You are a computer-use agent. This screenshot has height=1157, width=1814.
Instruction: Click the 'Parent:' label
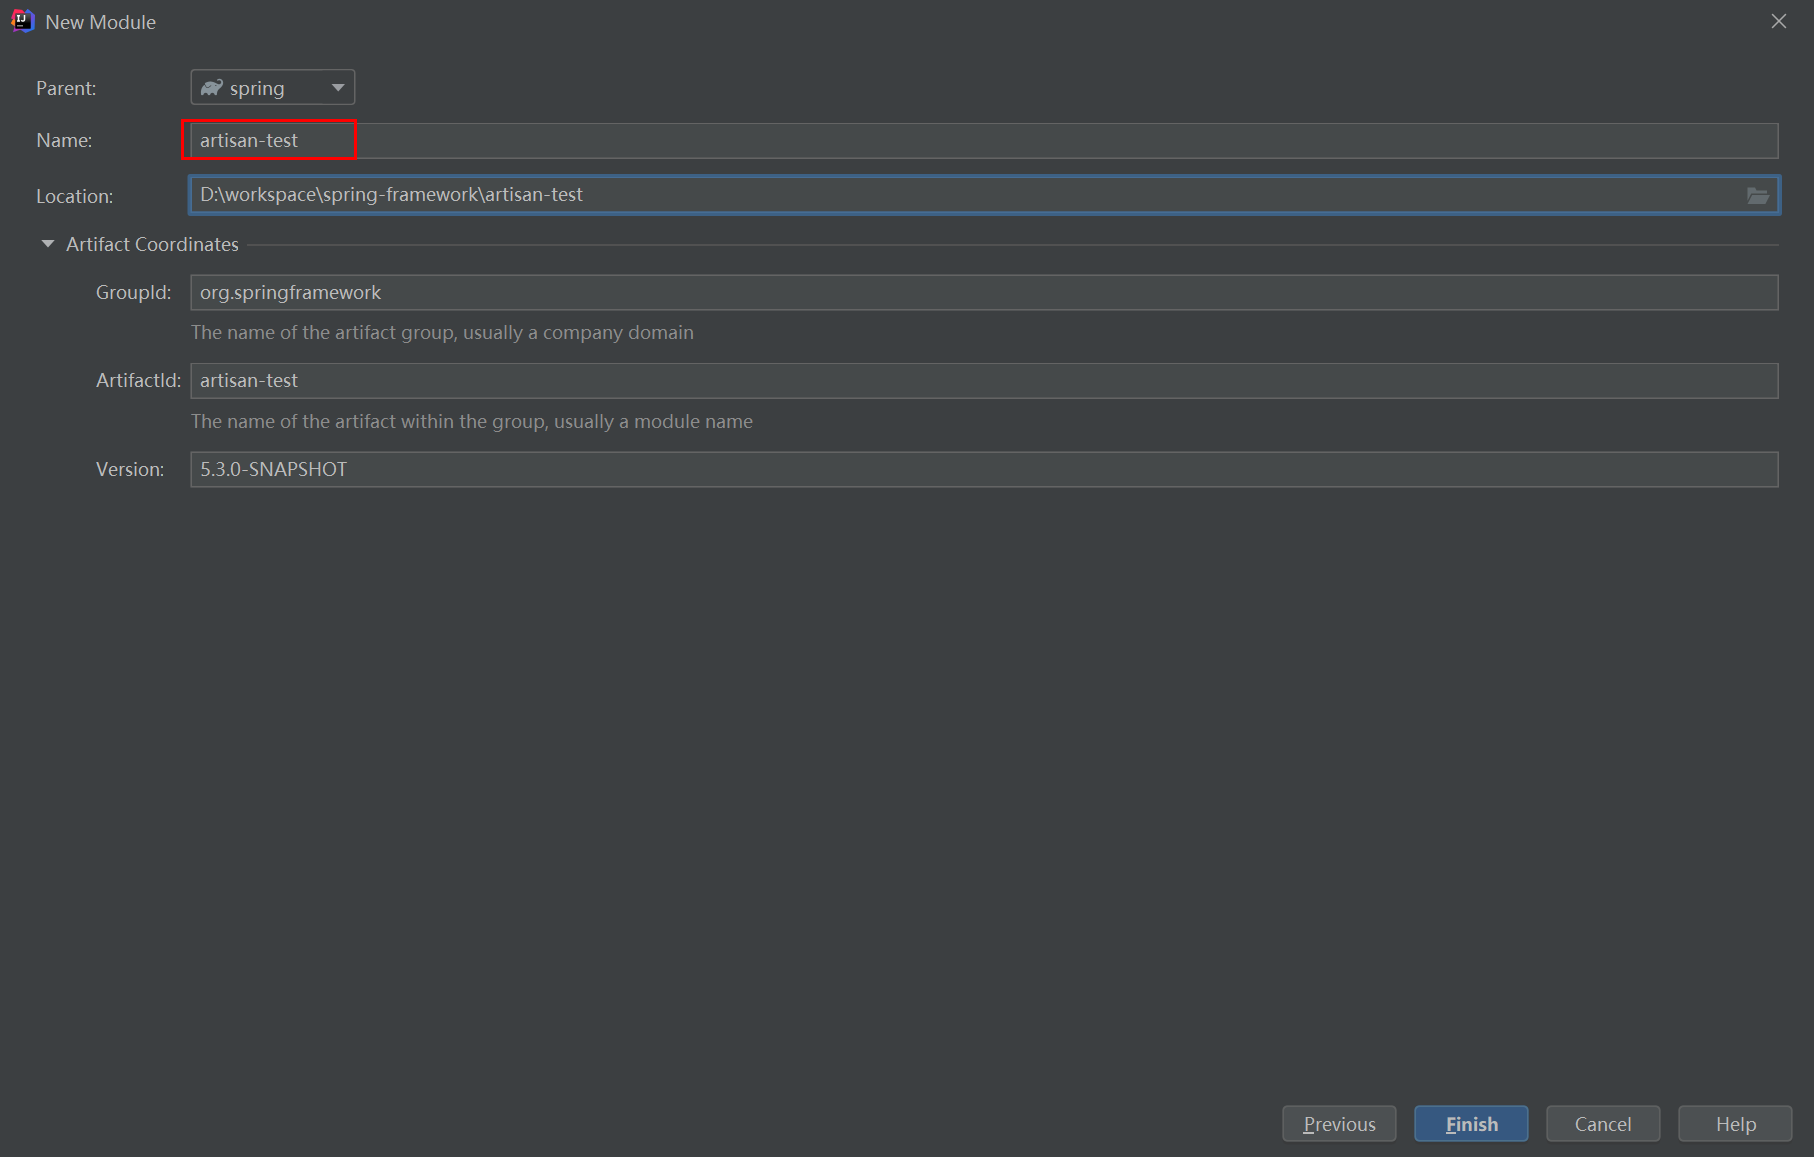66,88
